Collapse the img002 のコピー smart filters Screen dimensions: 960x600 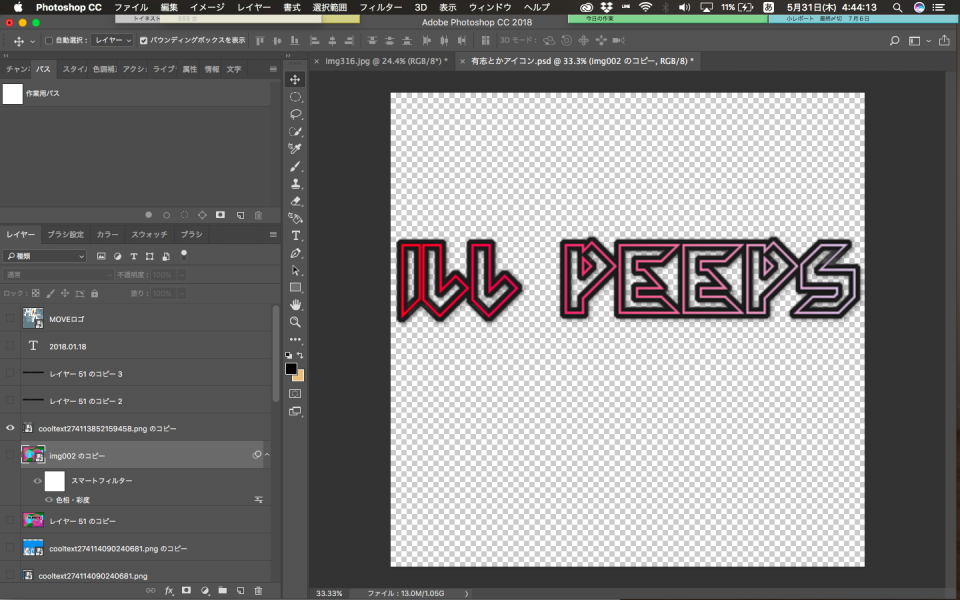coord(267,455)
